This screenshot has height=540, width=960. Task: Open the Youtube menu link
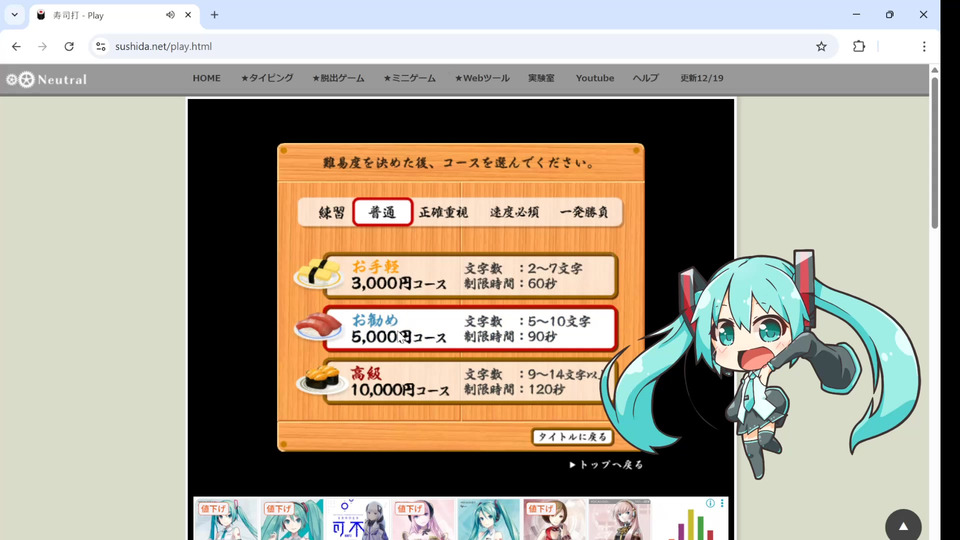pyautogui.click(x=594, y=78)
